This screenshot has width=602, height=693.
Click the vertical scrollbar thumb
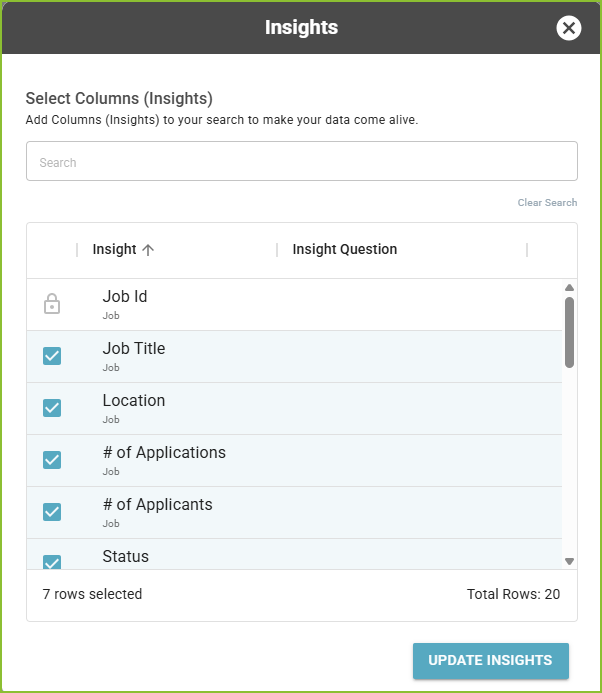(x=569, y=332)
